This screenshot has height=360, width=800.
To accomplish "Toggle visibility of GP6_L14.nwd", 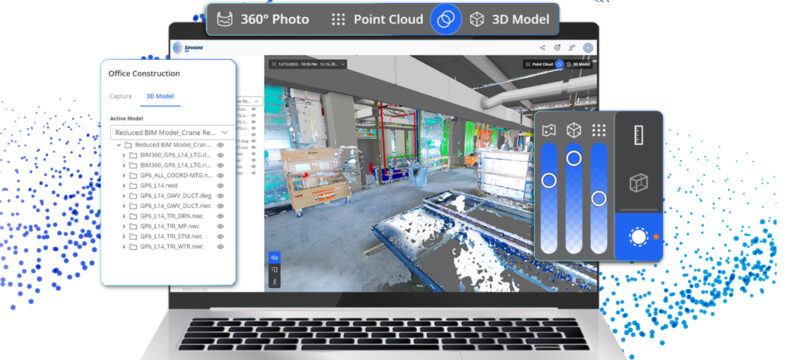I will tap(220, 186).
